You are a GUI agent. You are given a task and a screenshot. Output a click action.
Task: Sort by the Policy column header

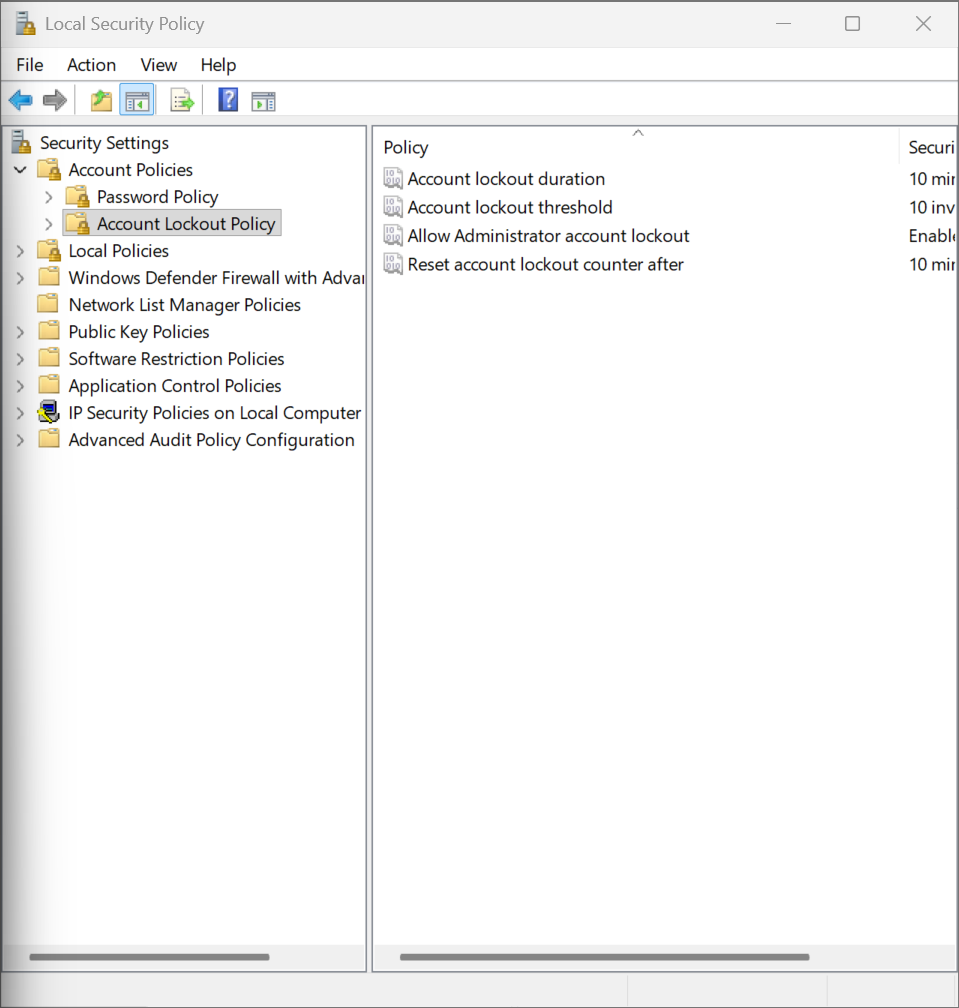tap(406, 148)
